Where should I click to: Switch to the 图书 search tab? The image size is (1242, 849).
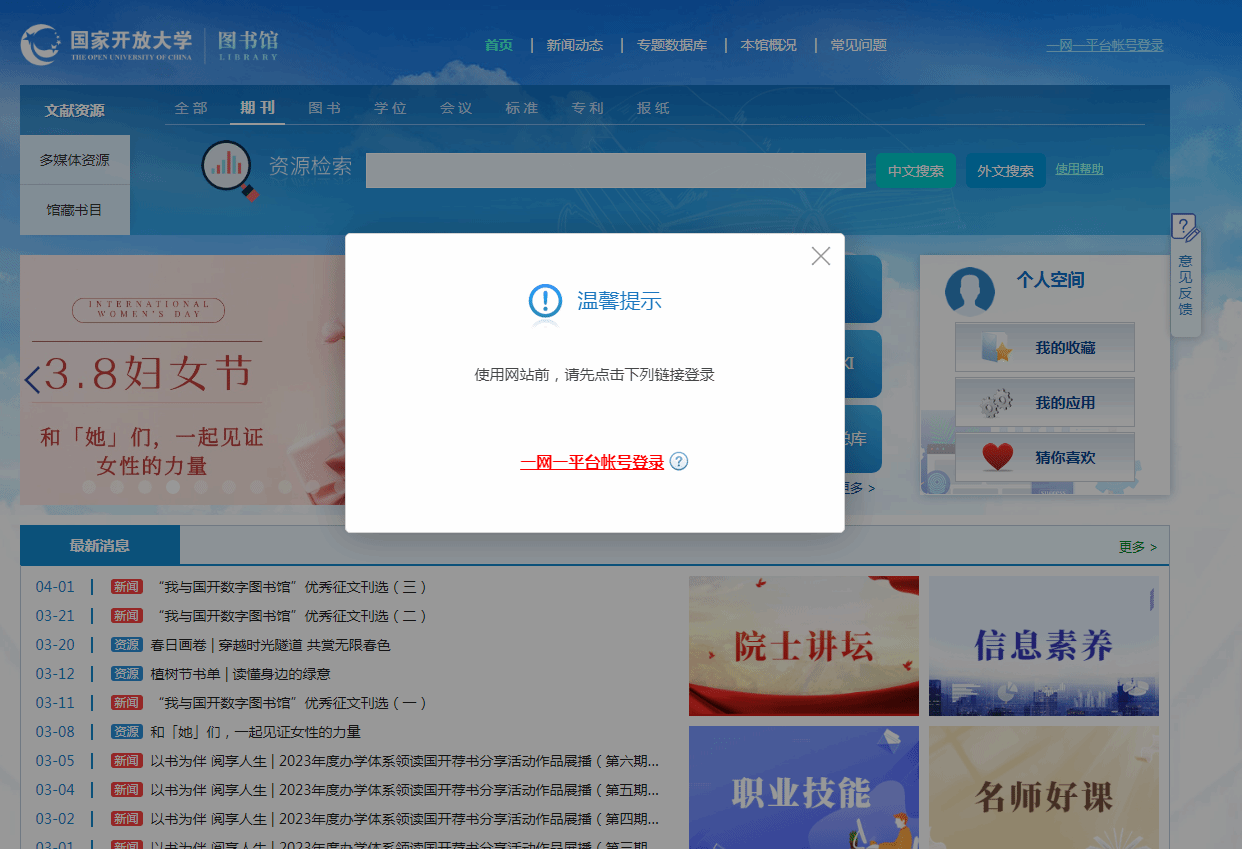[324, 108]
